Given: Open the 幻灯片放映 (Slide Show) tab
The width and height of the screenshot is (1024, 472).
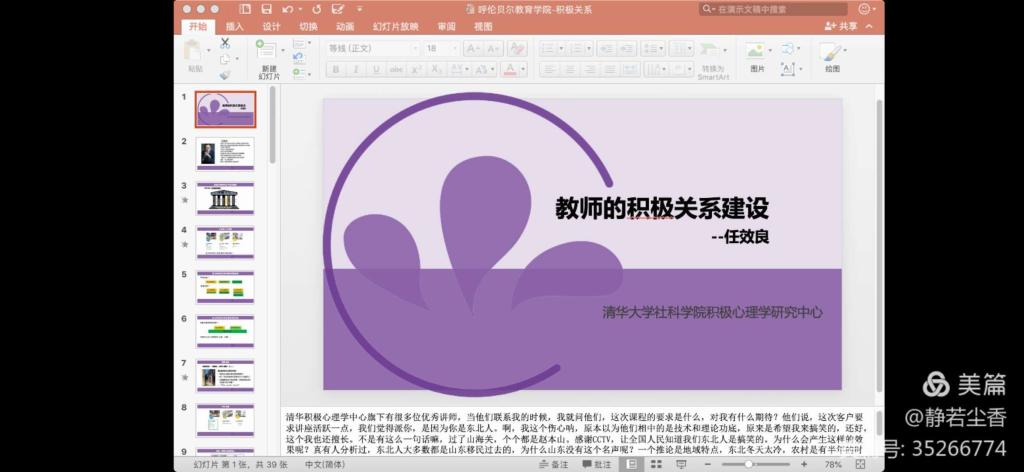Looking at the screenshot, I should (396, 26).
